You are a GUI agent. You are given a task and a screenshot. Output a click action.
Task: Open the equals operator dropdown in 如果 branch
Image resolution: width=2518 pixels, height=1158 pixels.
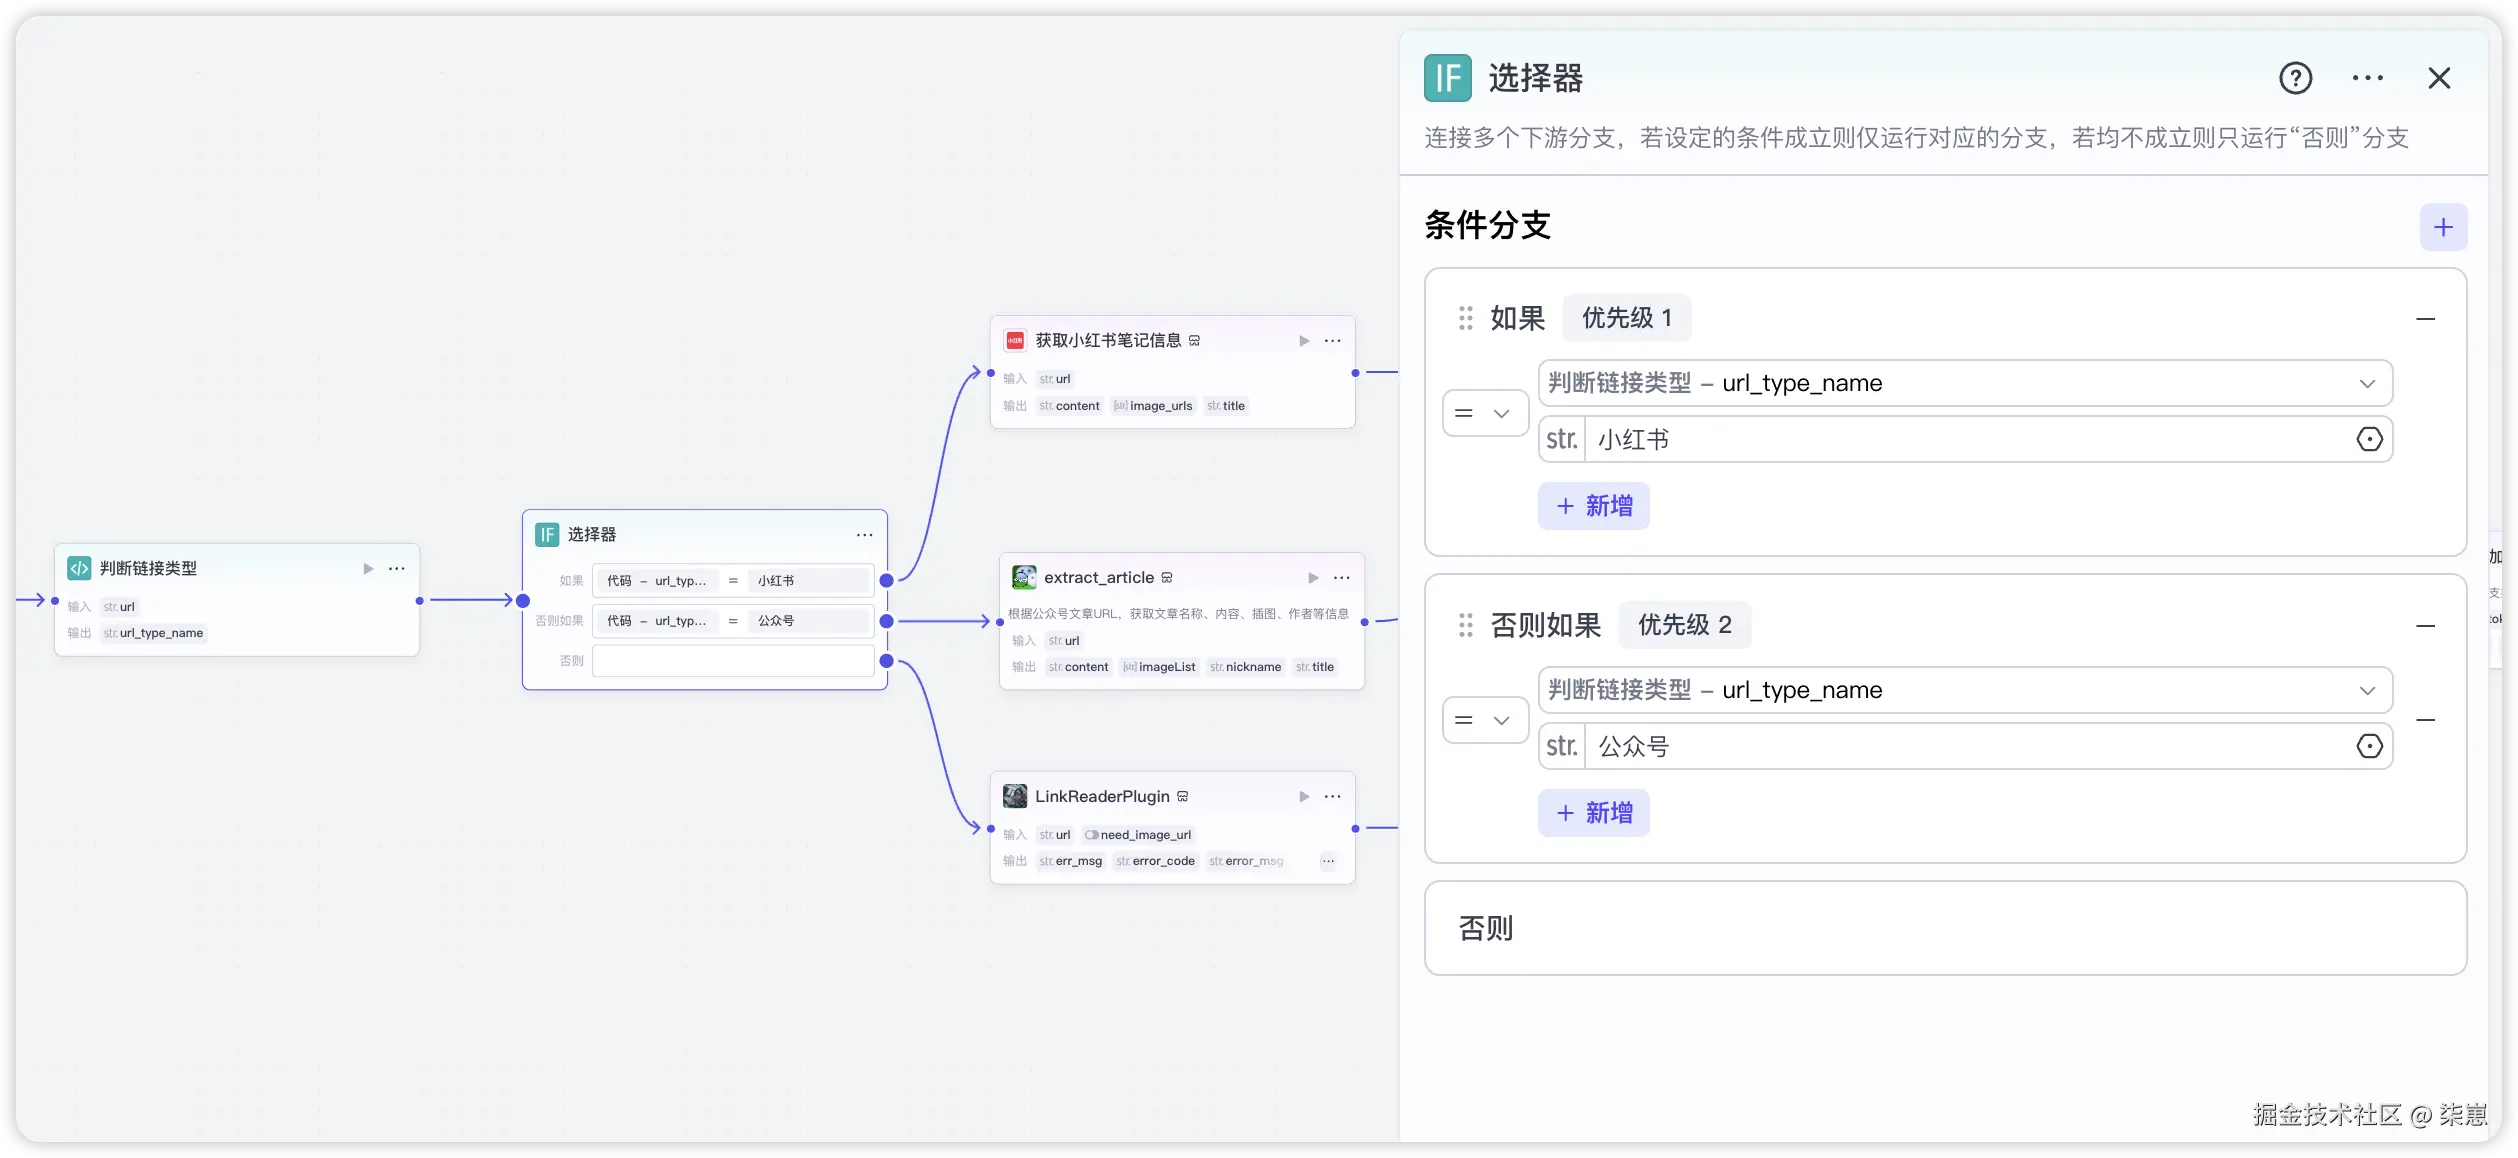click(1484, 413)
